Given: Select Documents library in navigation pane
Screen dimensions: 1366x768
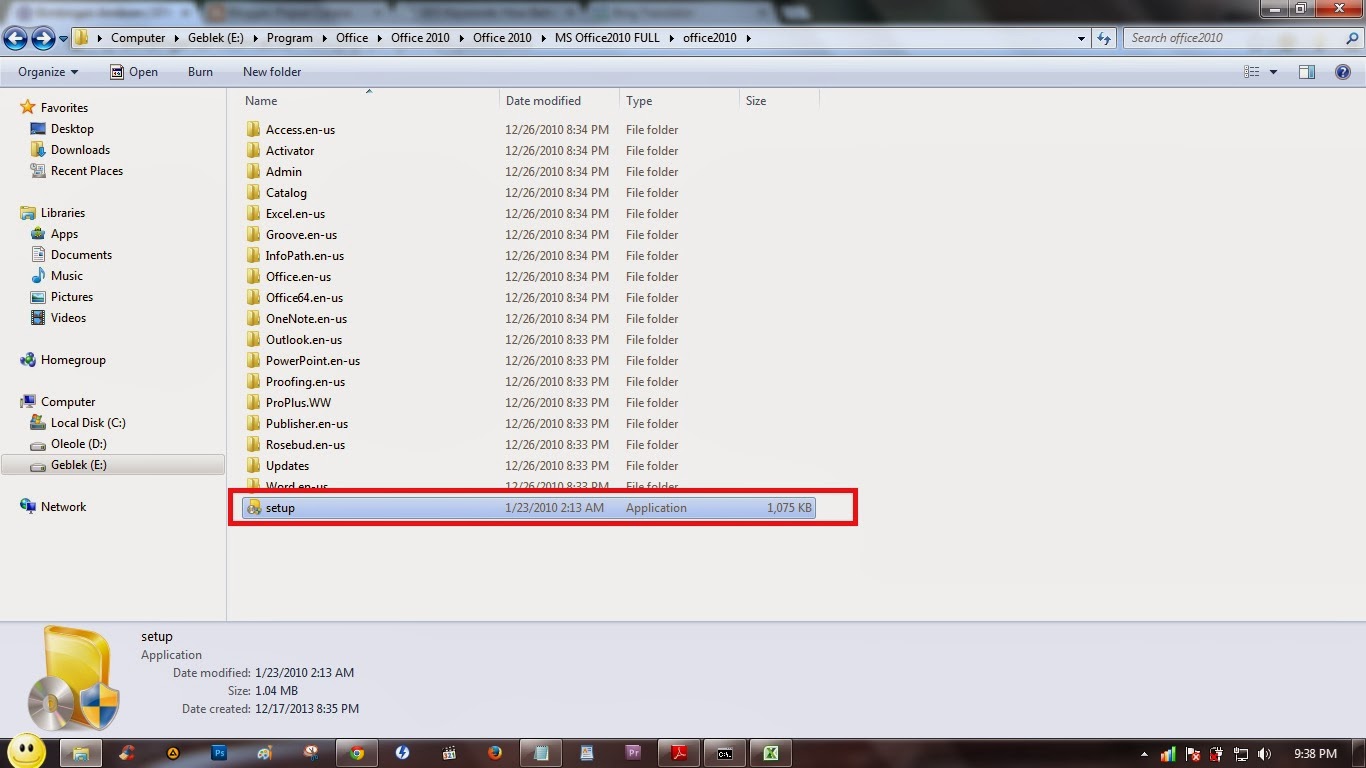Looking at the screenshot, I should click(81, 255).
